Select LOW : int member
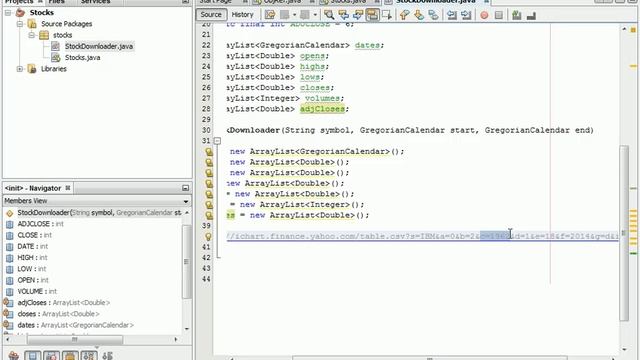Screen dimensions: 640x360 pos(31,269)
